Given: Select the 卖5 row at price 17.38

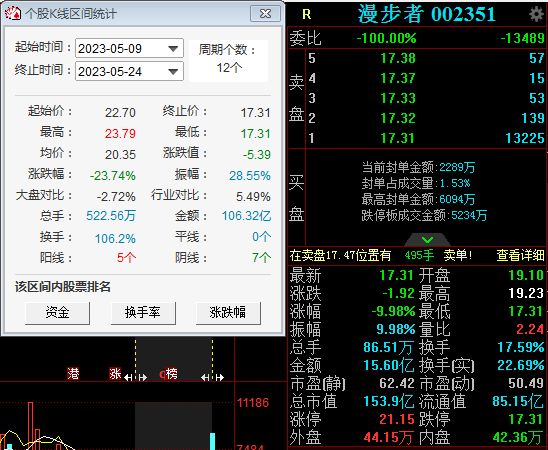Looking at the screenshot, I should (x=426, y=58).
